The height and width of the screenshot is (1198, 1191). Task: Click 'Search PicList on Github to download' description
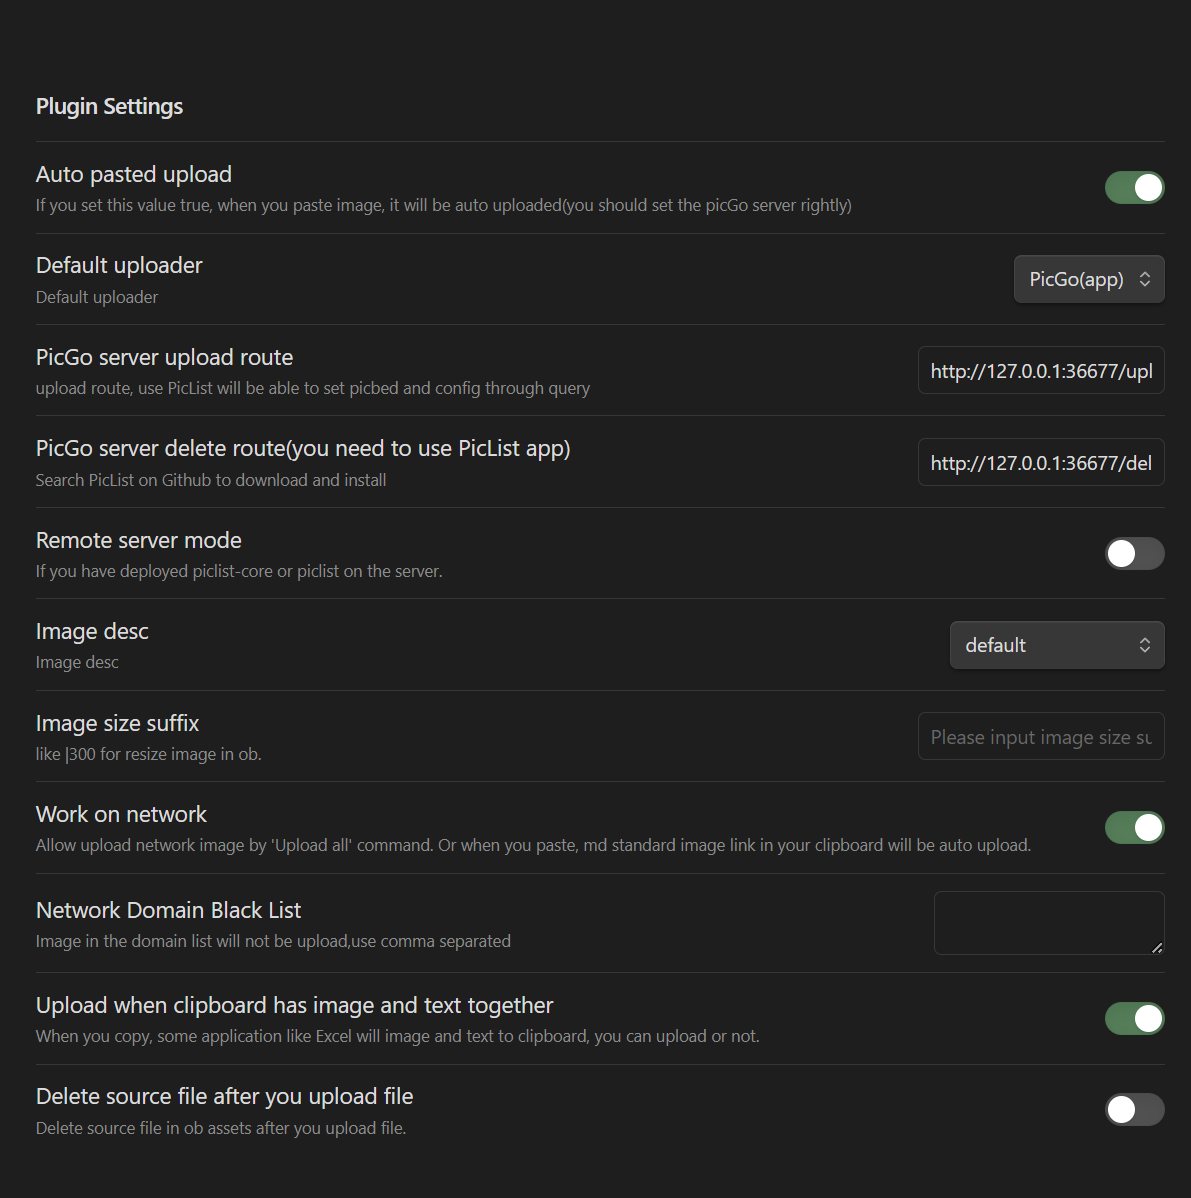[211, 480]
